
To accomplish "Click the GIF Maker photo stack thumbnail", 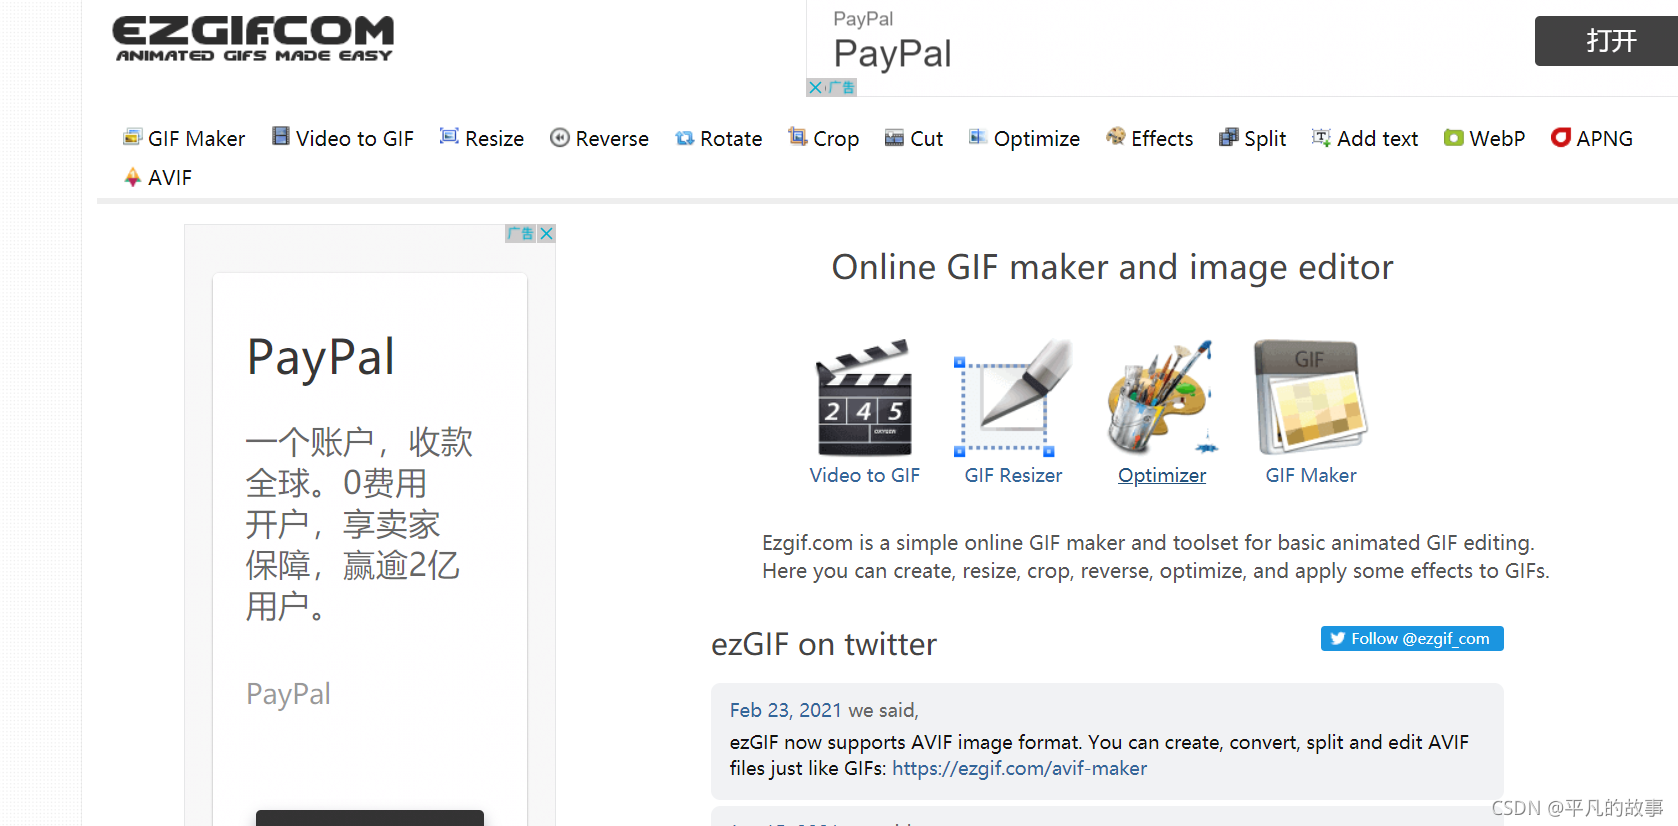I will pyautogui.click(x=1311, y=397).
